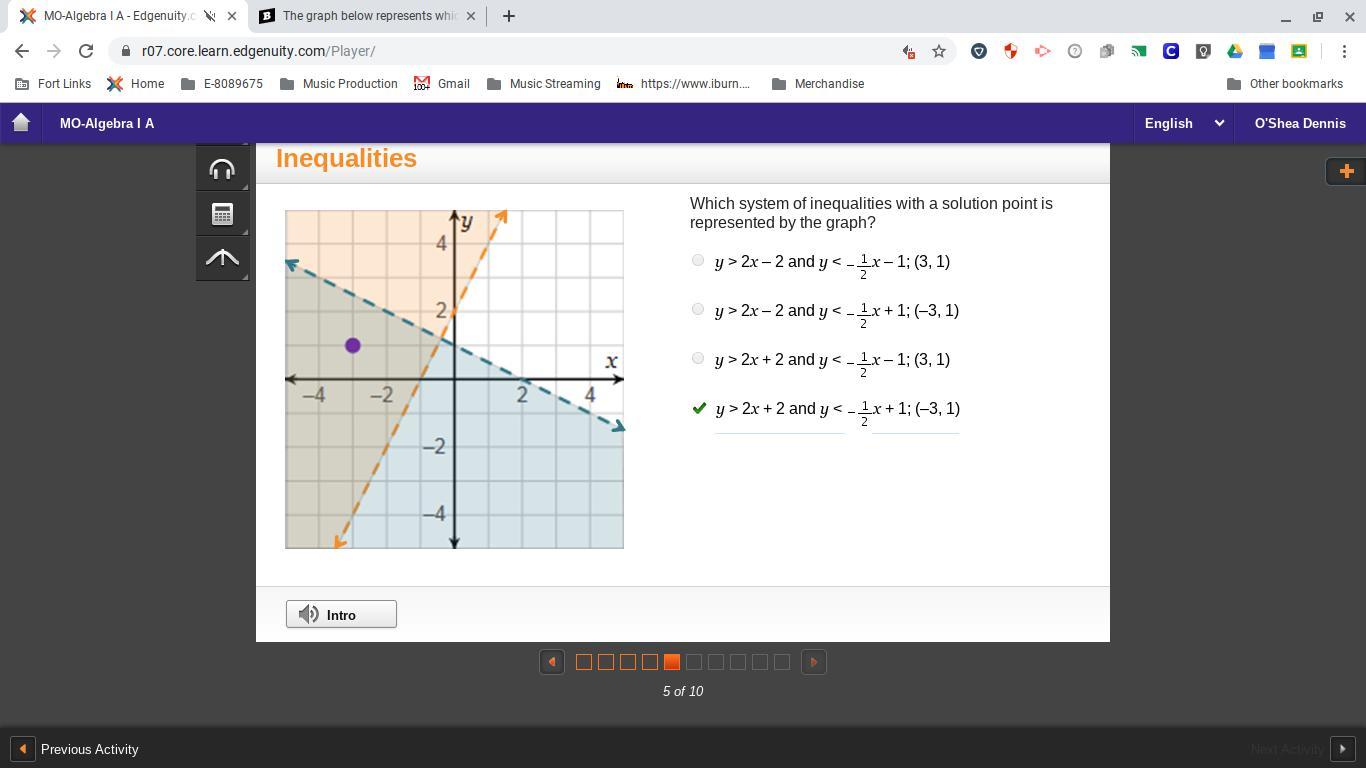Click the red shield extension icon
Image resolution: width=1366 pixels, height=768 pixels.
pos(1011,51)
